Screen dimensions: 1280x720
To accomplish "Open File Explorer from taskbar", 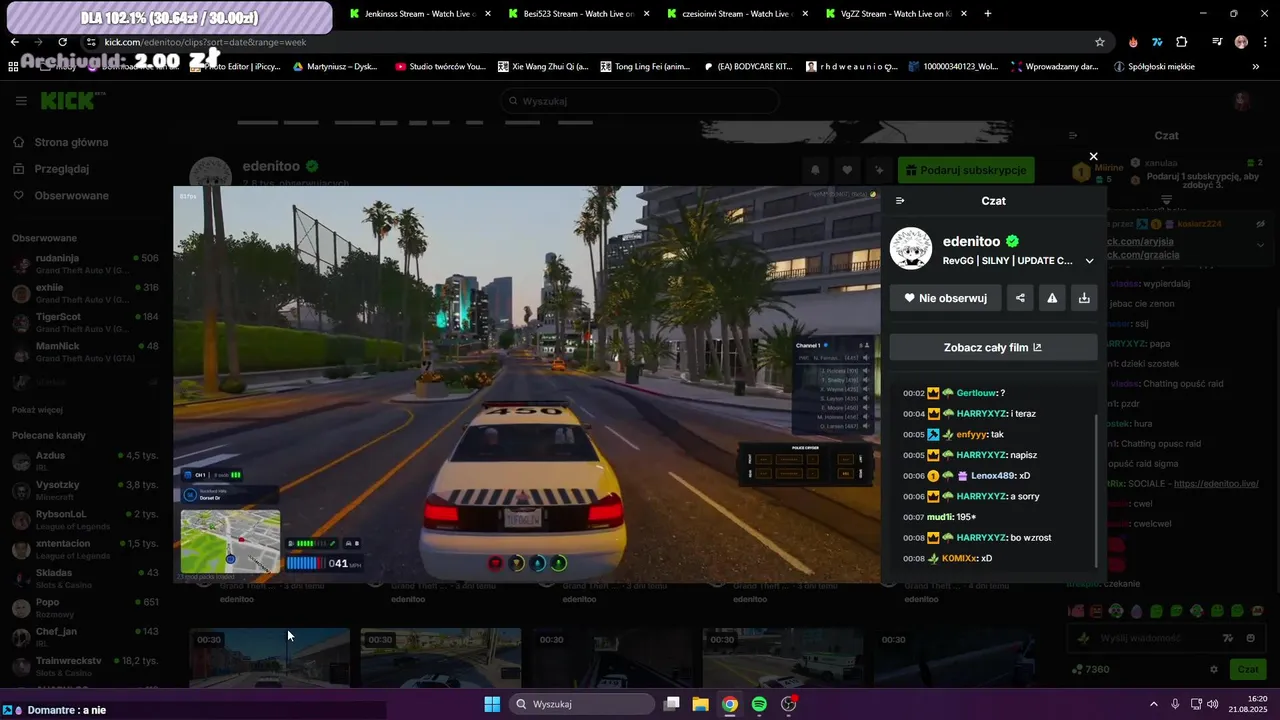I will pyautogui.click(x=701, y=704).
